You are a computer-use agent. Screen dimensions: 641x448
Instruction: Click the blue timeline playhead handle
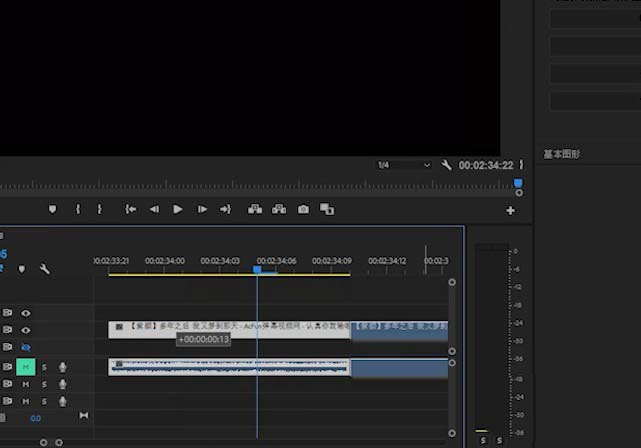(257, 269)
